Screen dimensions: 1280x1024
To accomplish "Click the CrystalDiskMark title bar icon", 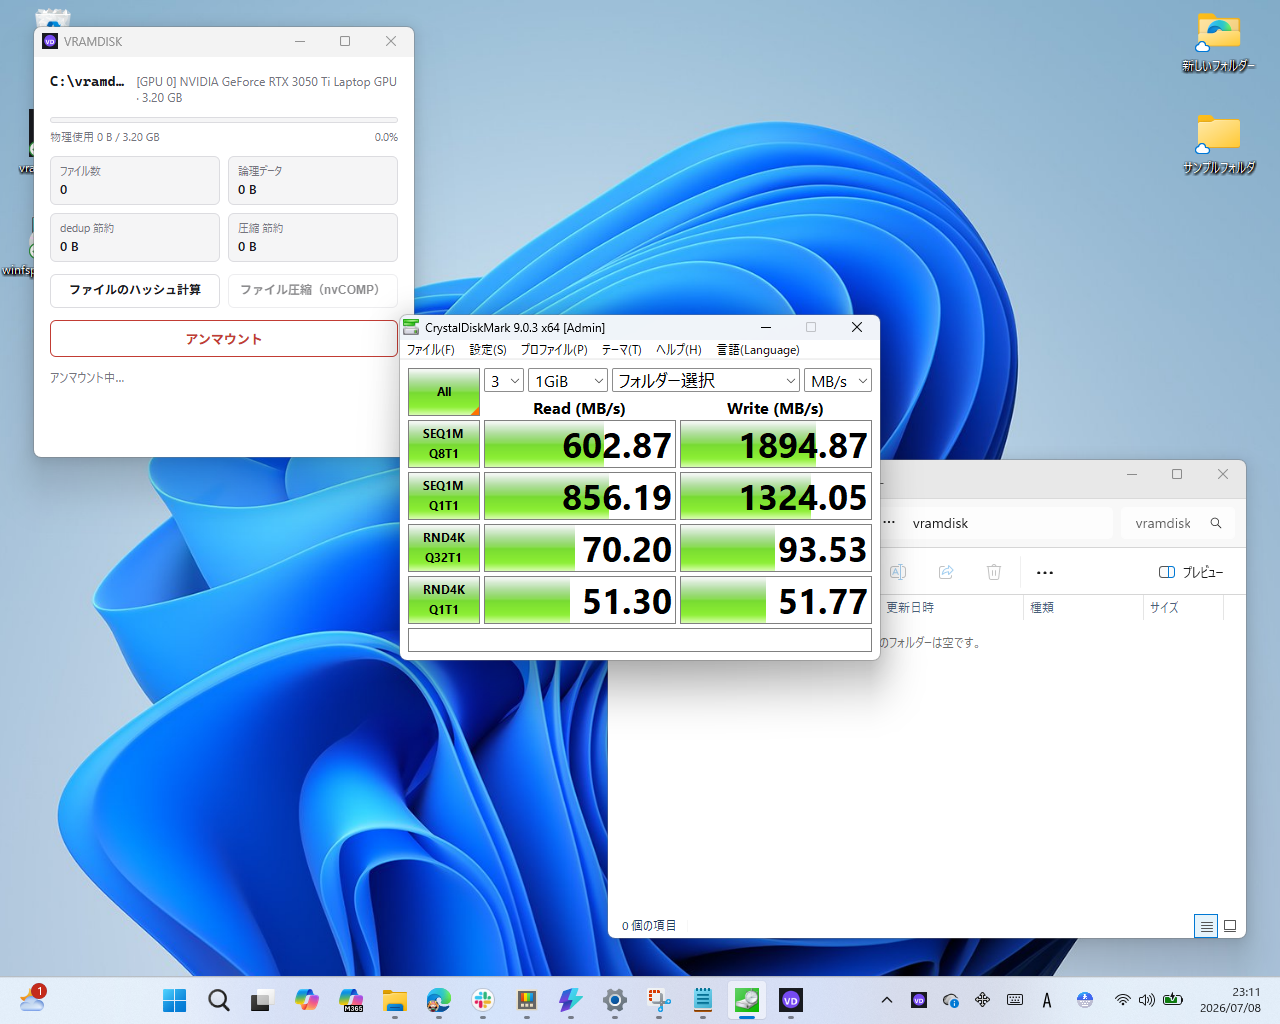I will pos(411,327).
